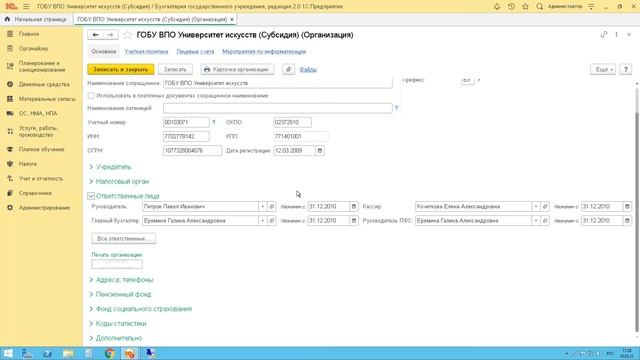This screenshot has width=640, height=360.
Task: Close the organization tab
Action: pyautogui.click(x=232, y=19)
